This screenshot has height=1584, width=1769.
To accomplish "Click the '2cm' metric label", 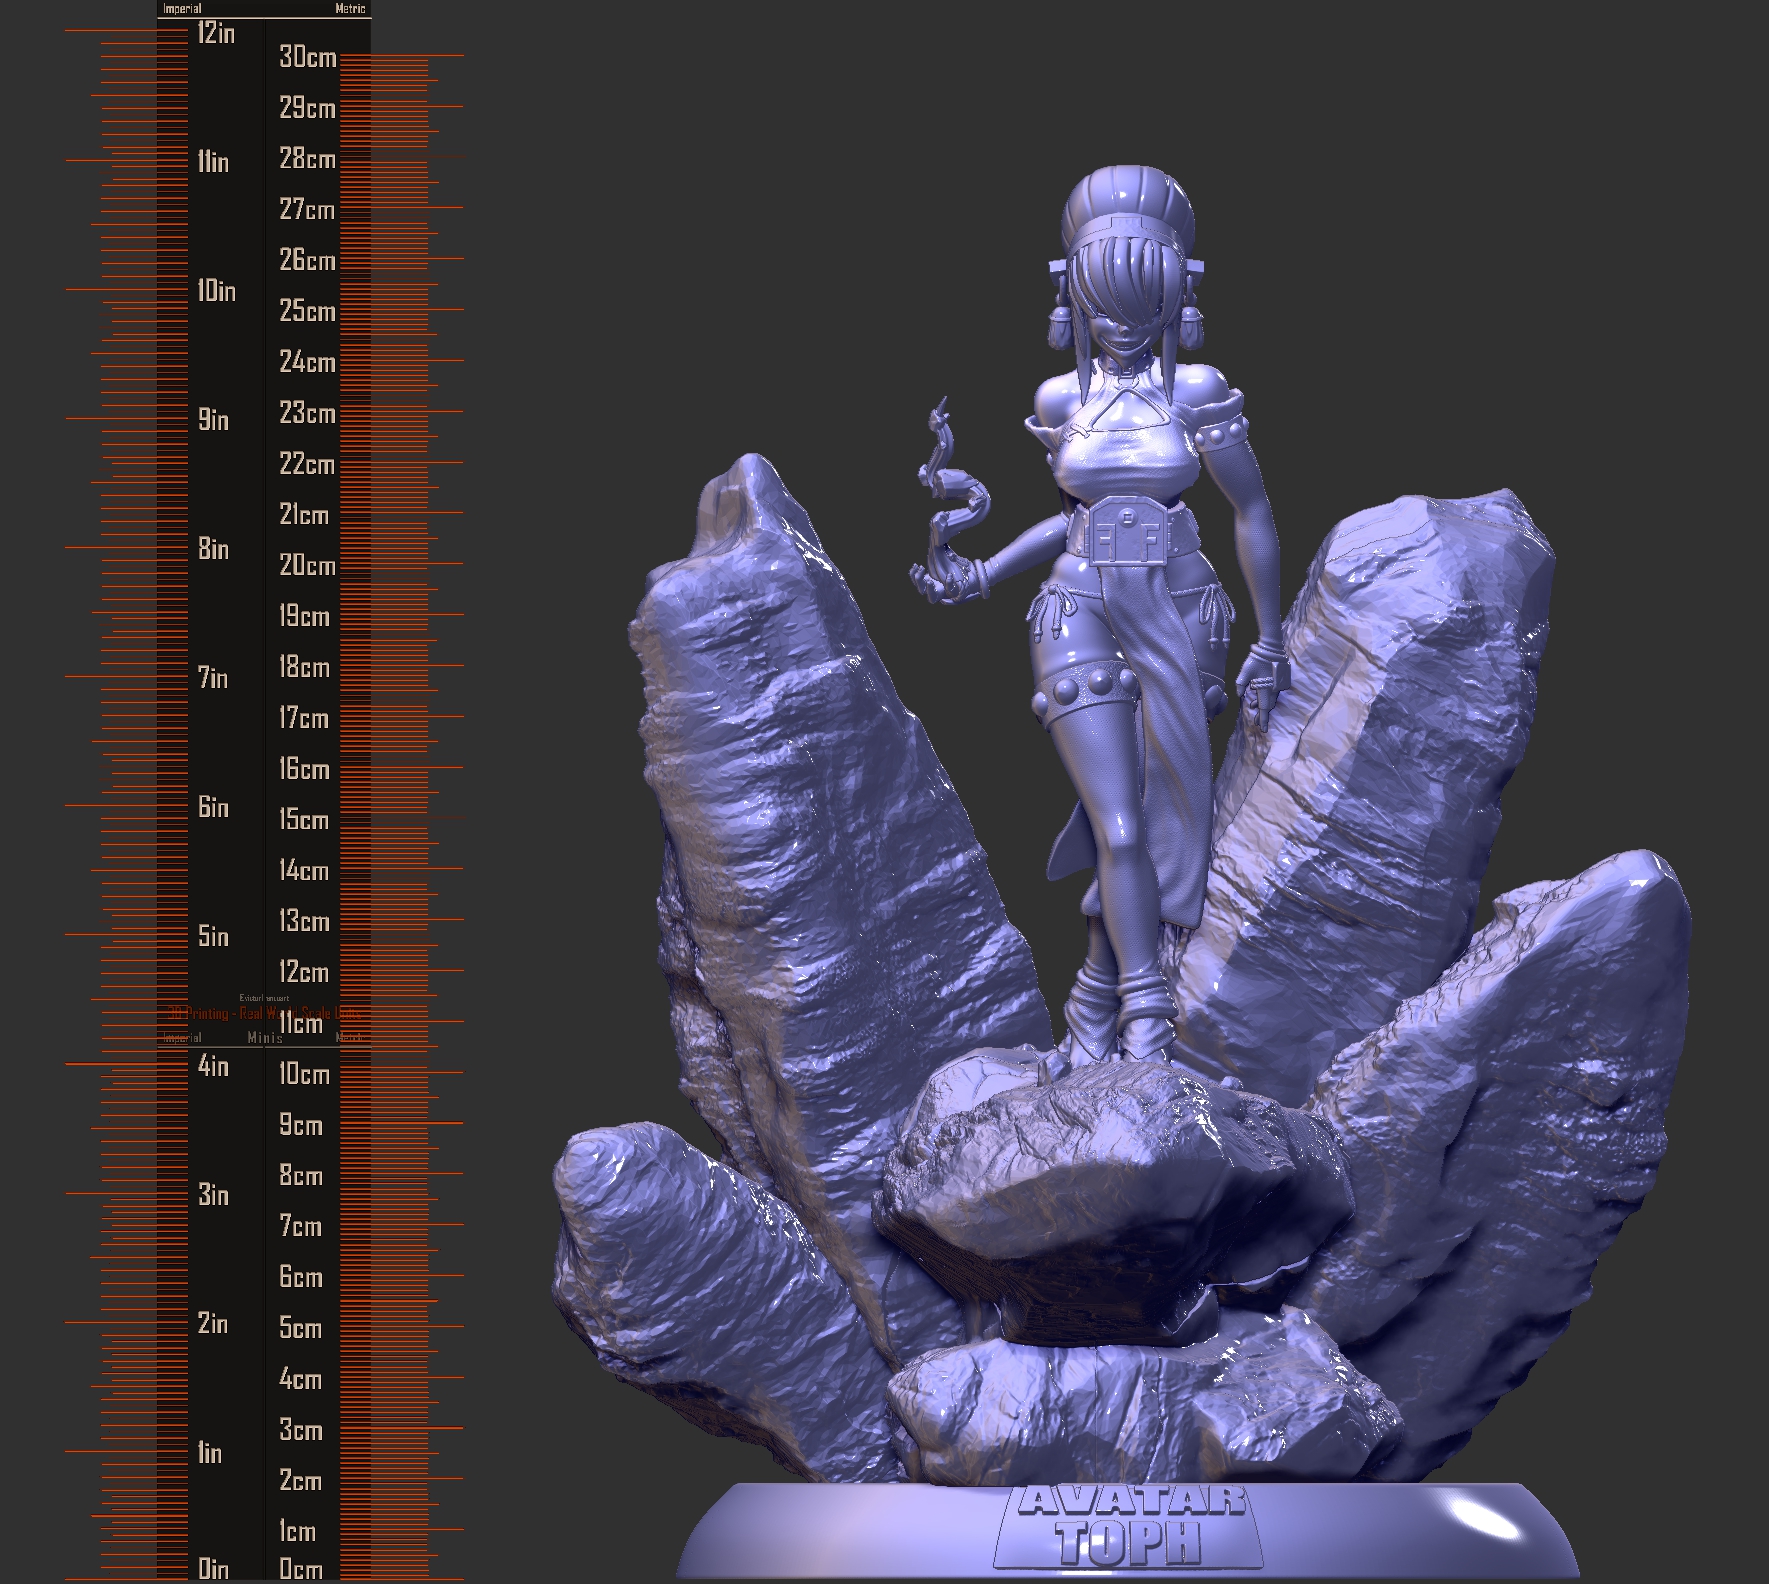I will click(x=301, y=1481).
